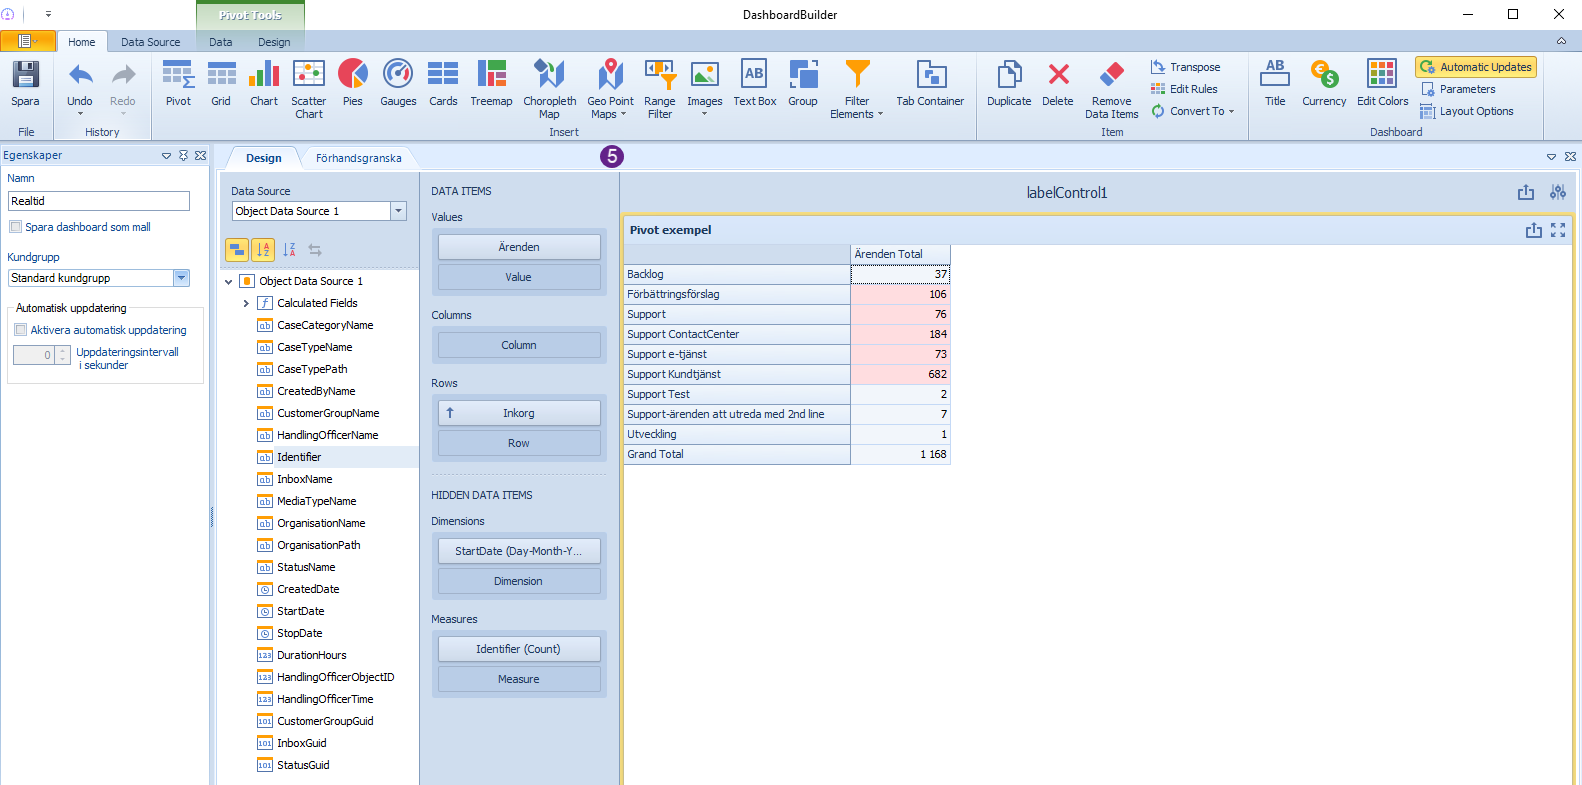Insert Gauges item
The width and height of the screenshot is (1582, 785).
coord(398,84)
